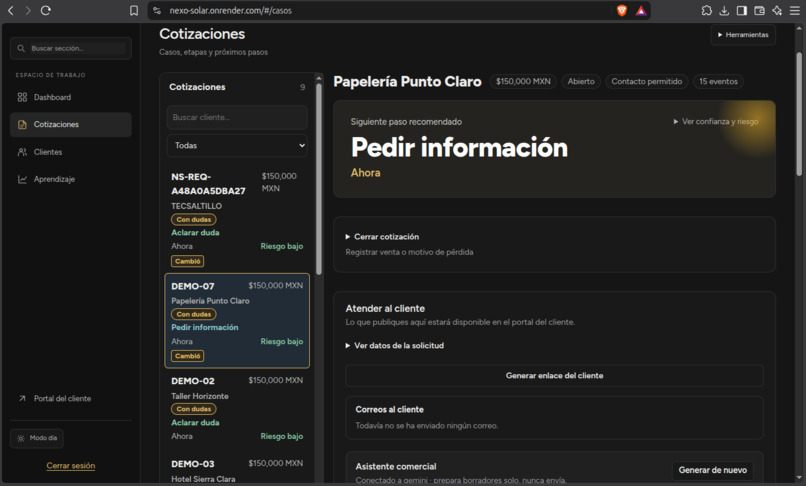Click the $150,000 MXN header badge
The width and height of the screenshot is (806, 486).
pyautogui.click(x=523, y=81)
